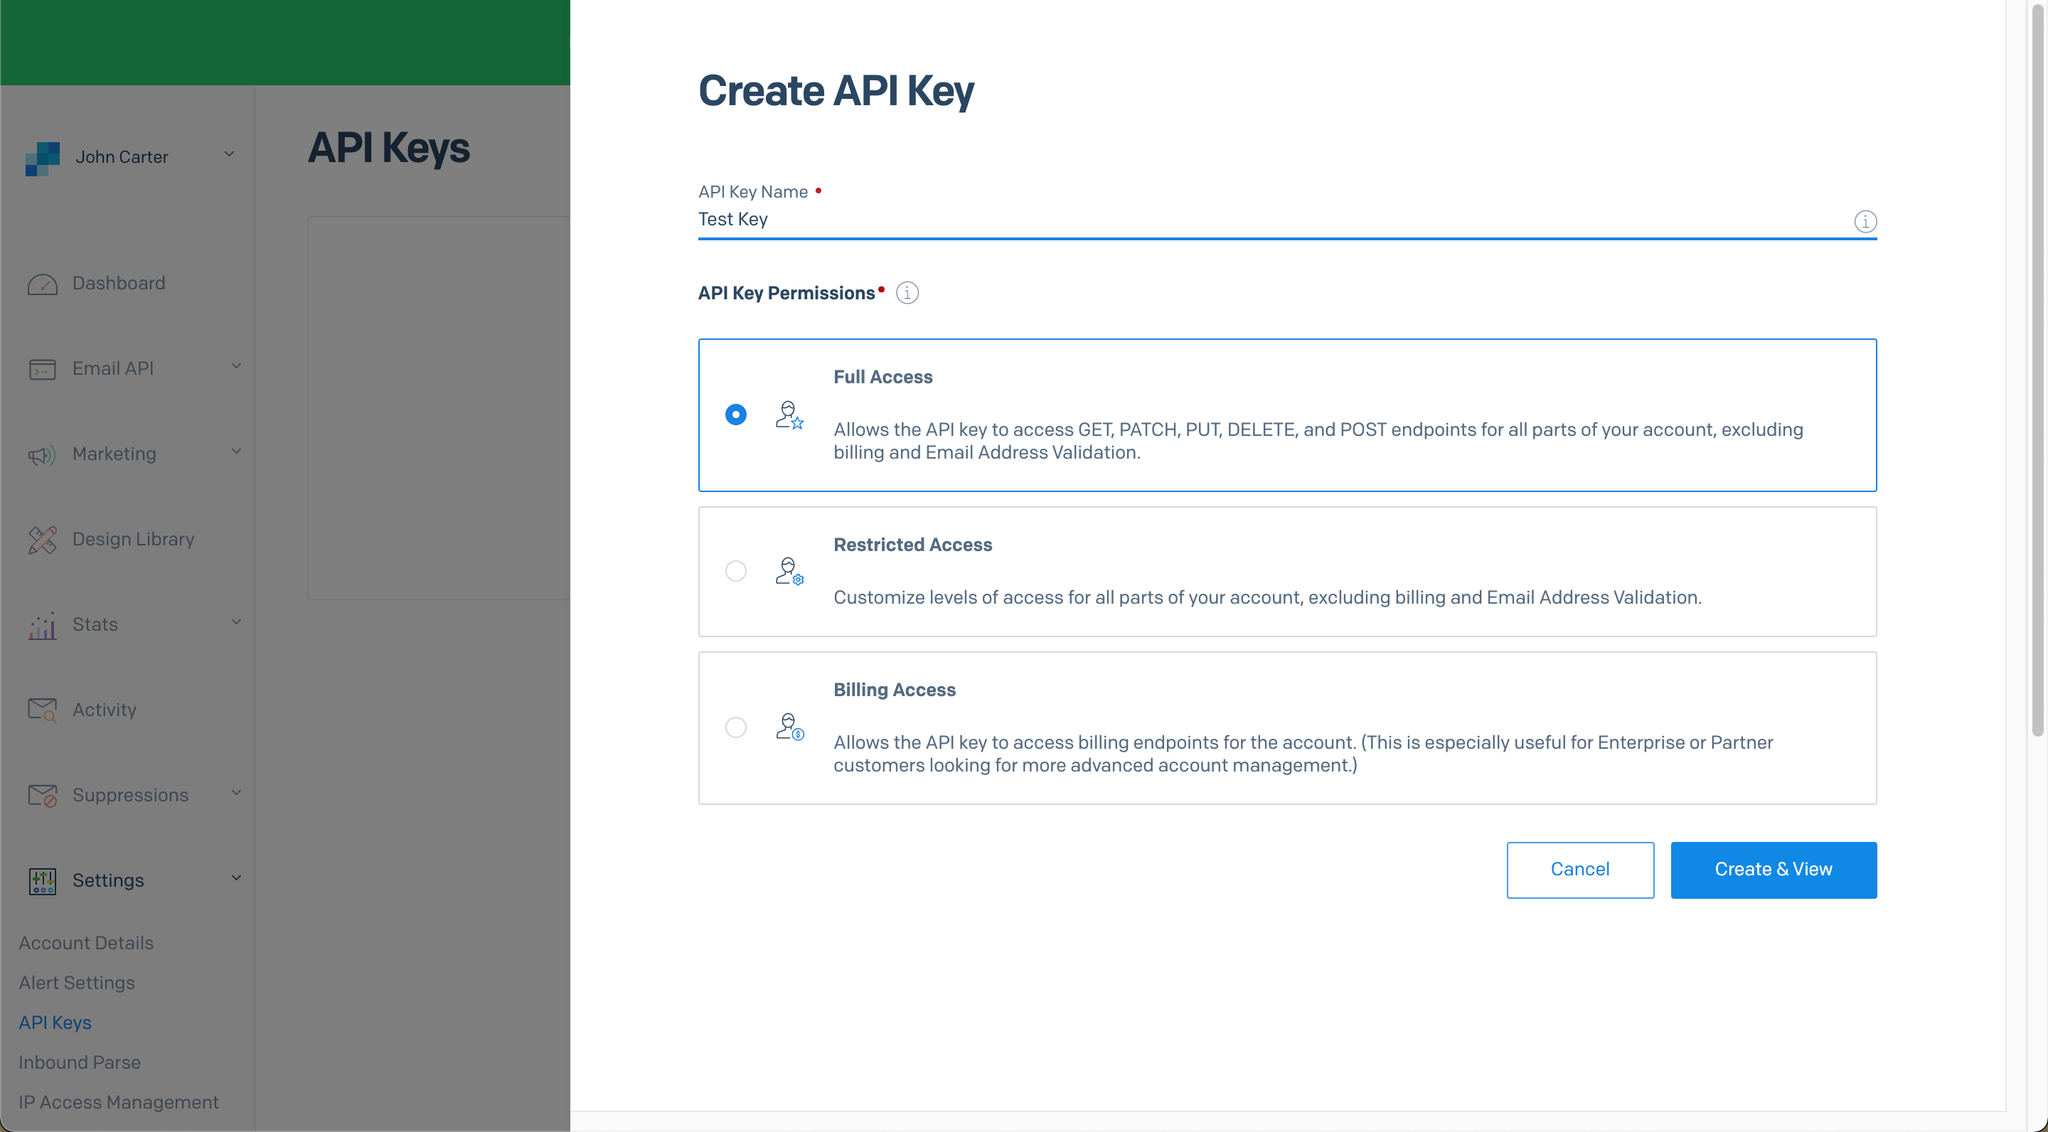This screenshot has width=2048, height=1132.
Task: Click the Billing Access user dollar icon
Action: point(789,727)
